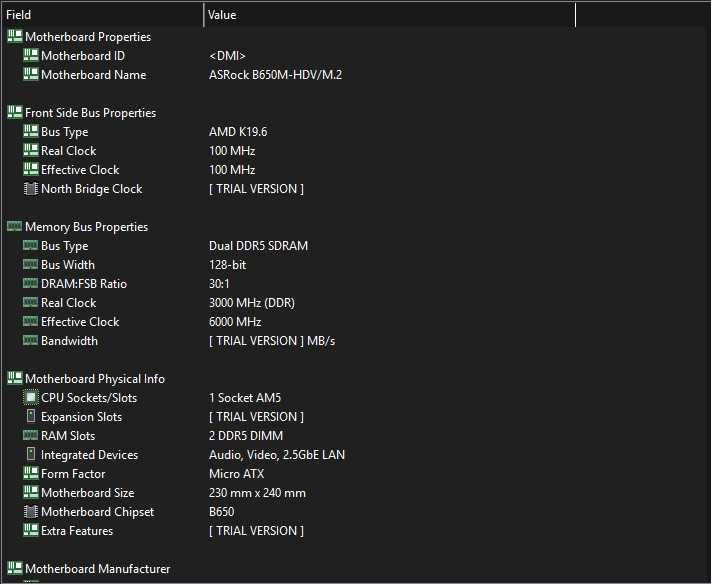Select the 3000 MHz (DDR) value

point(252,303)
